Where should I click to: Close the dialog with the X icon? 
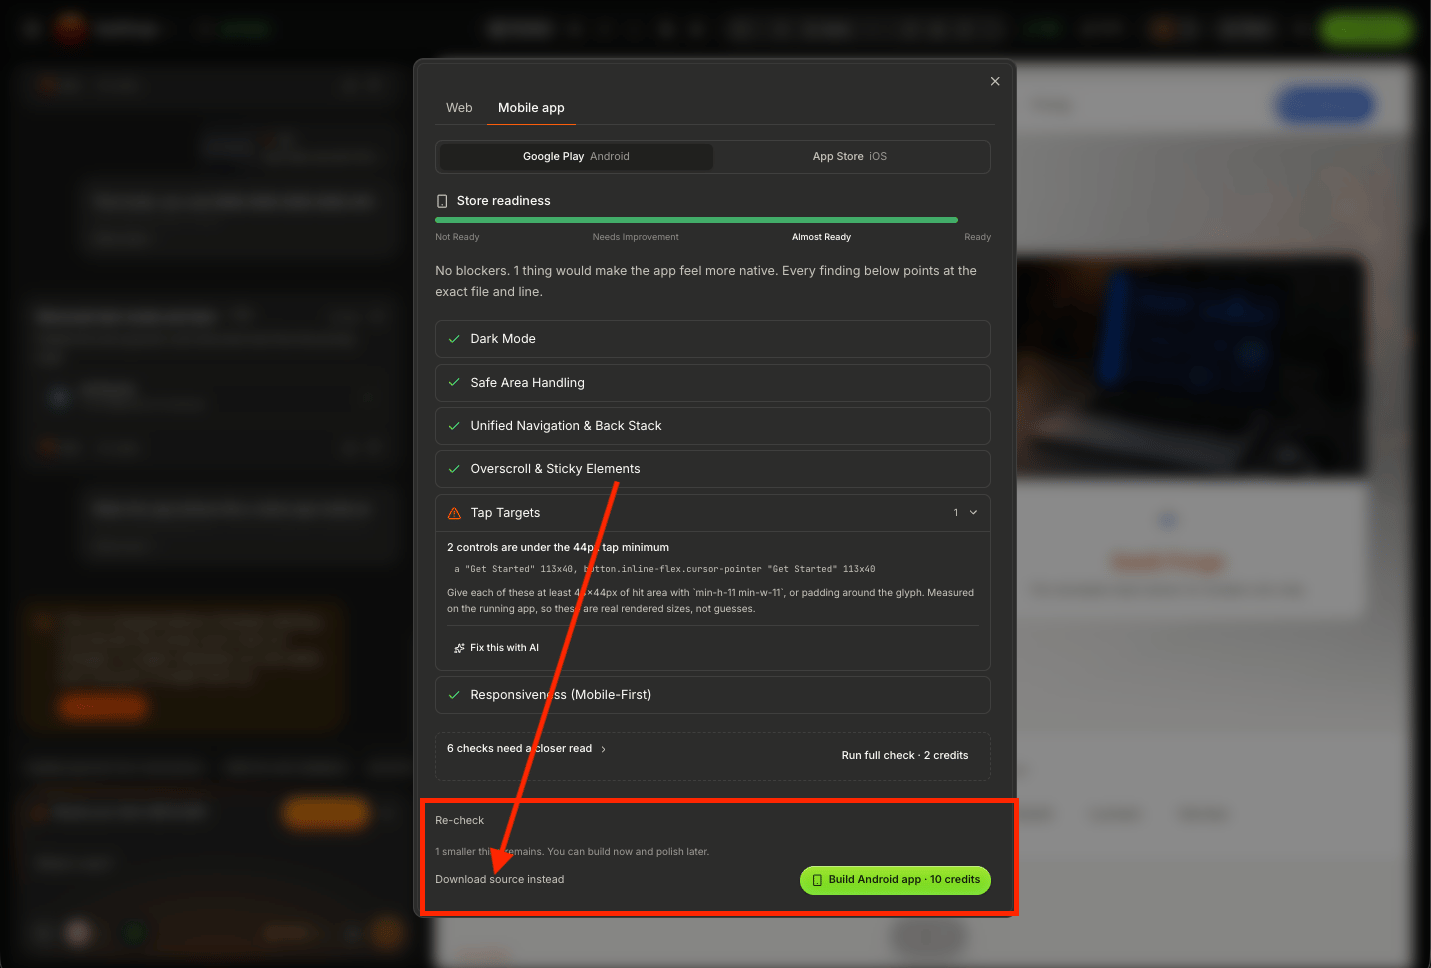995,81
